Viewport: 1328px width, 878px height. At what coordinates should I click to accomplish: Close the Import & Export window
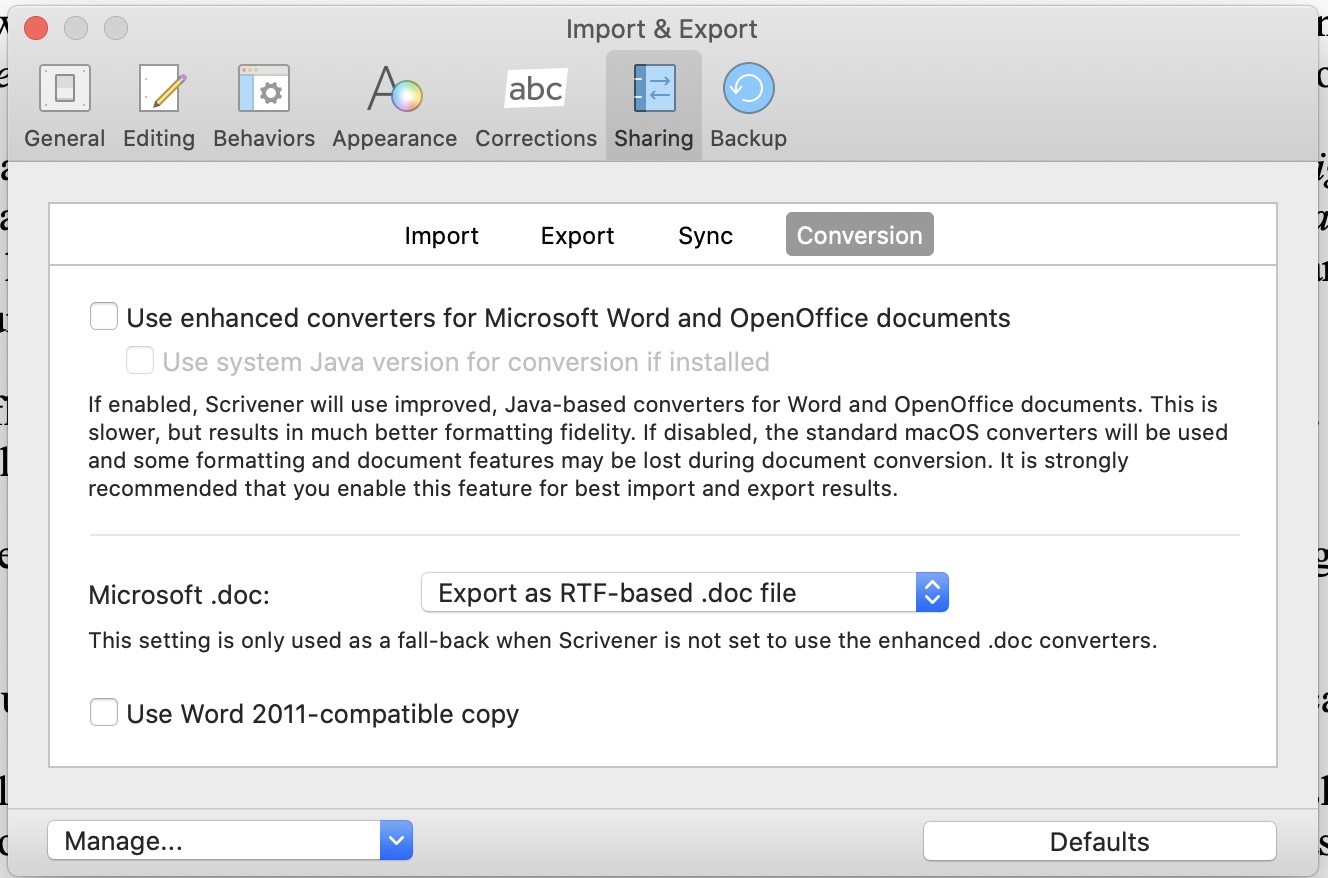point(36,28)
